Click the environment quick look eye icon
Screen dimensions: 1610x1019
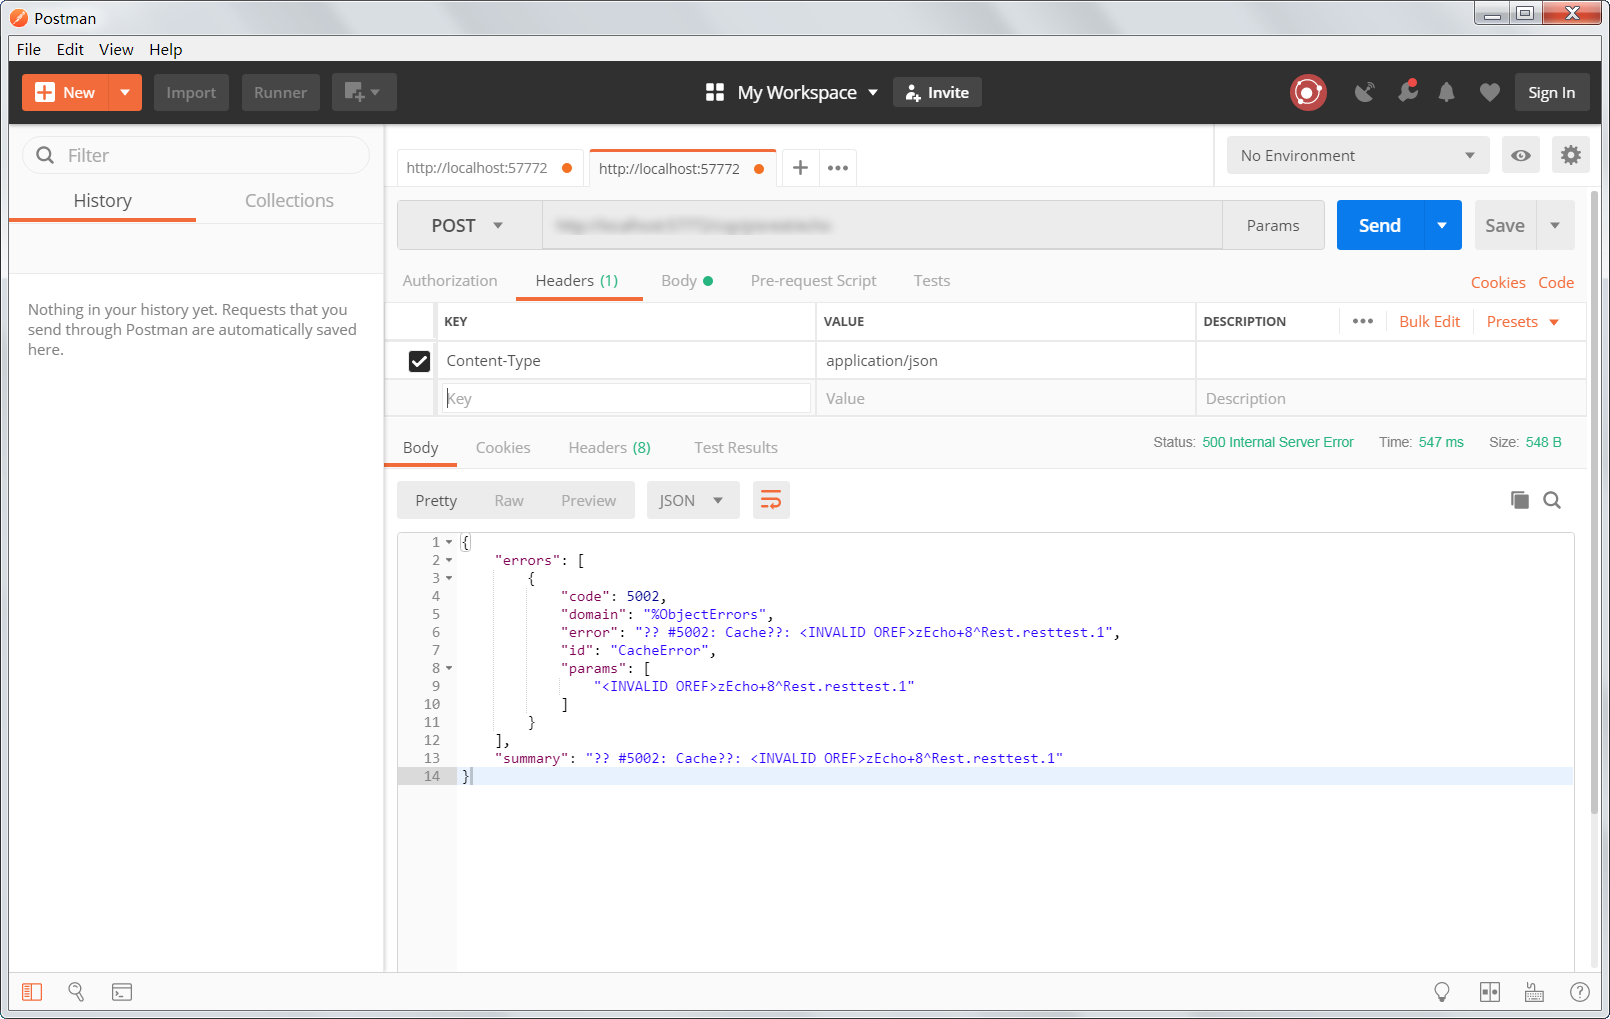click(x=1520, y=156)
